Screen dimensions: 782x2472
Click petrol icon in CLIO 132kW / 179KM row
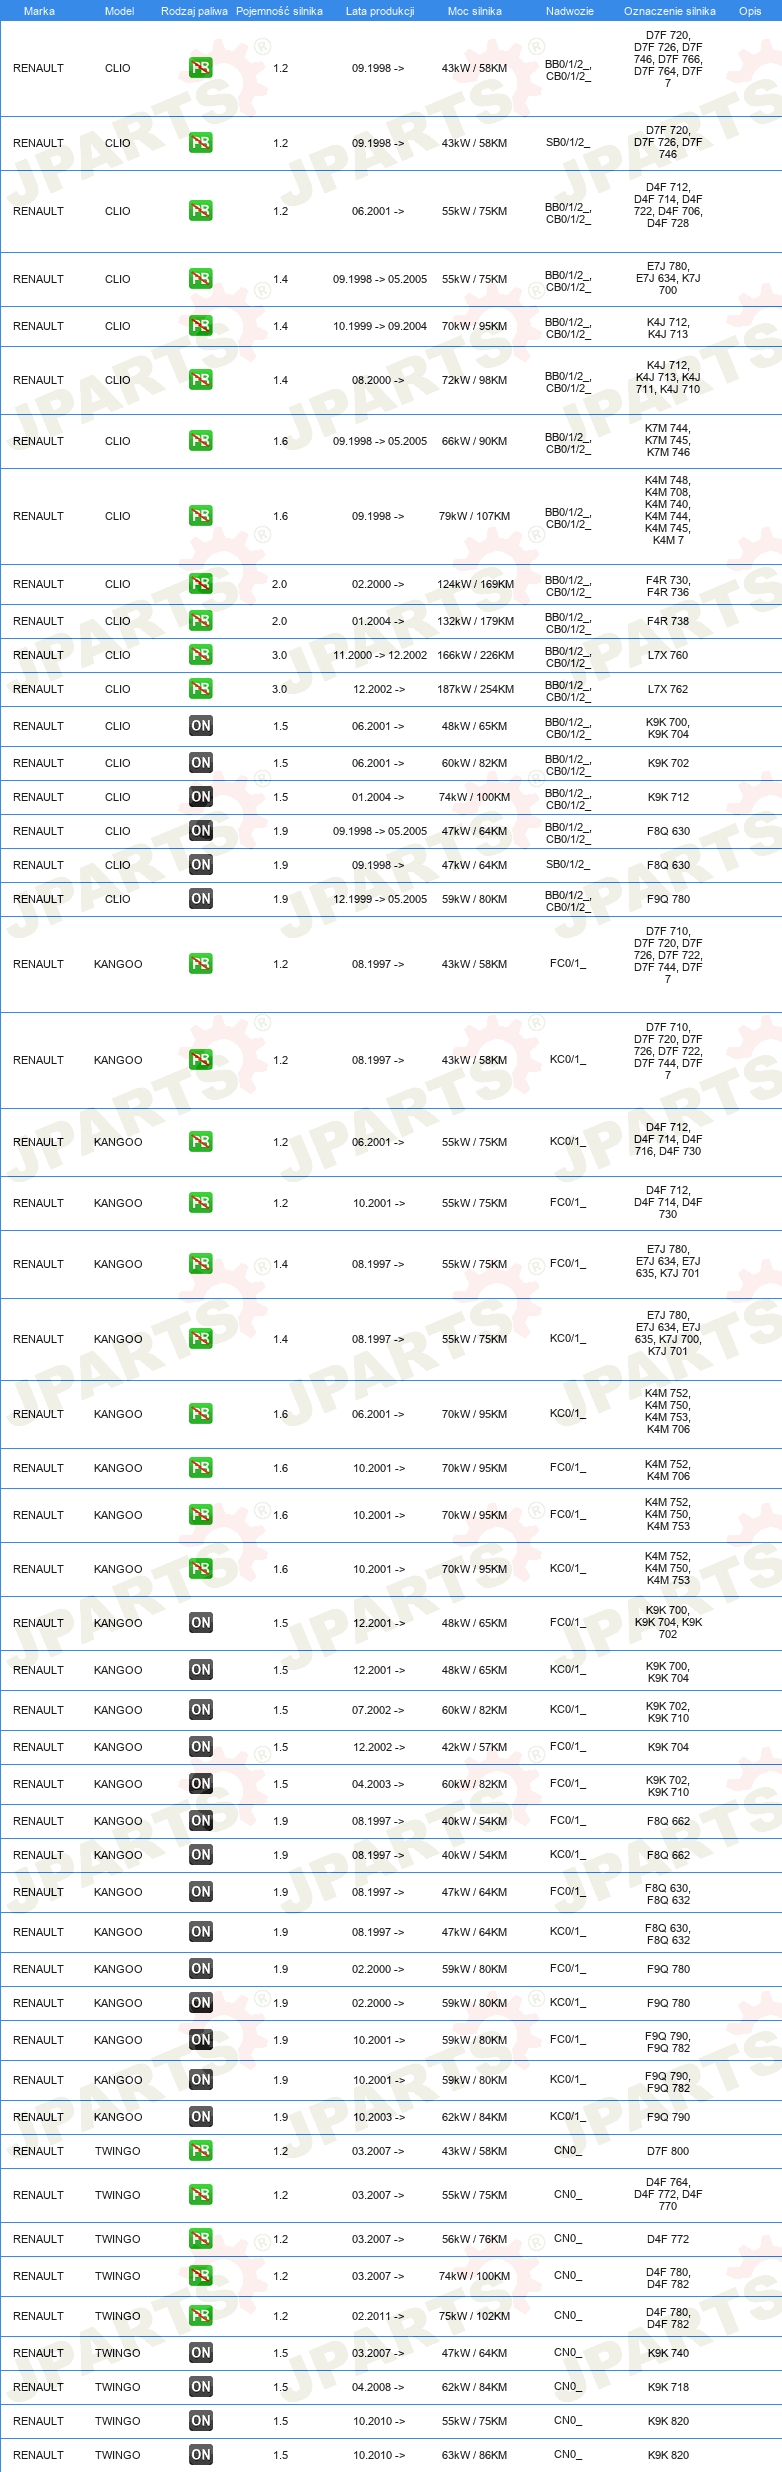click(x=201, y=621)
